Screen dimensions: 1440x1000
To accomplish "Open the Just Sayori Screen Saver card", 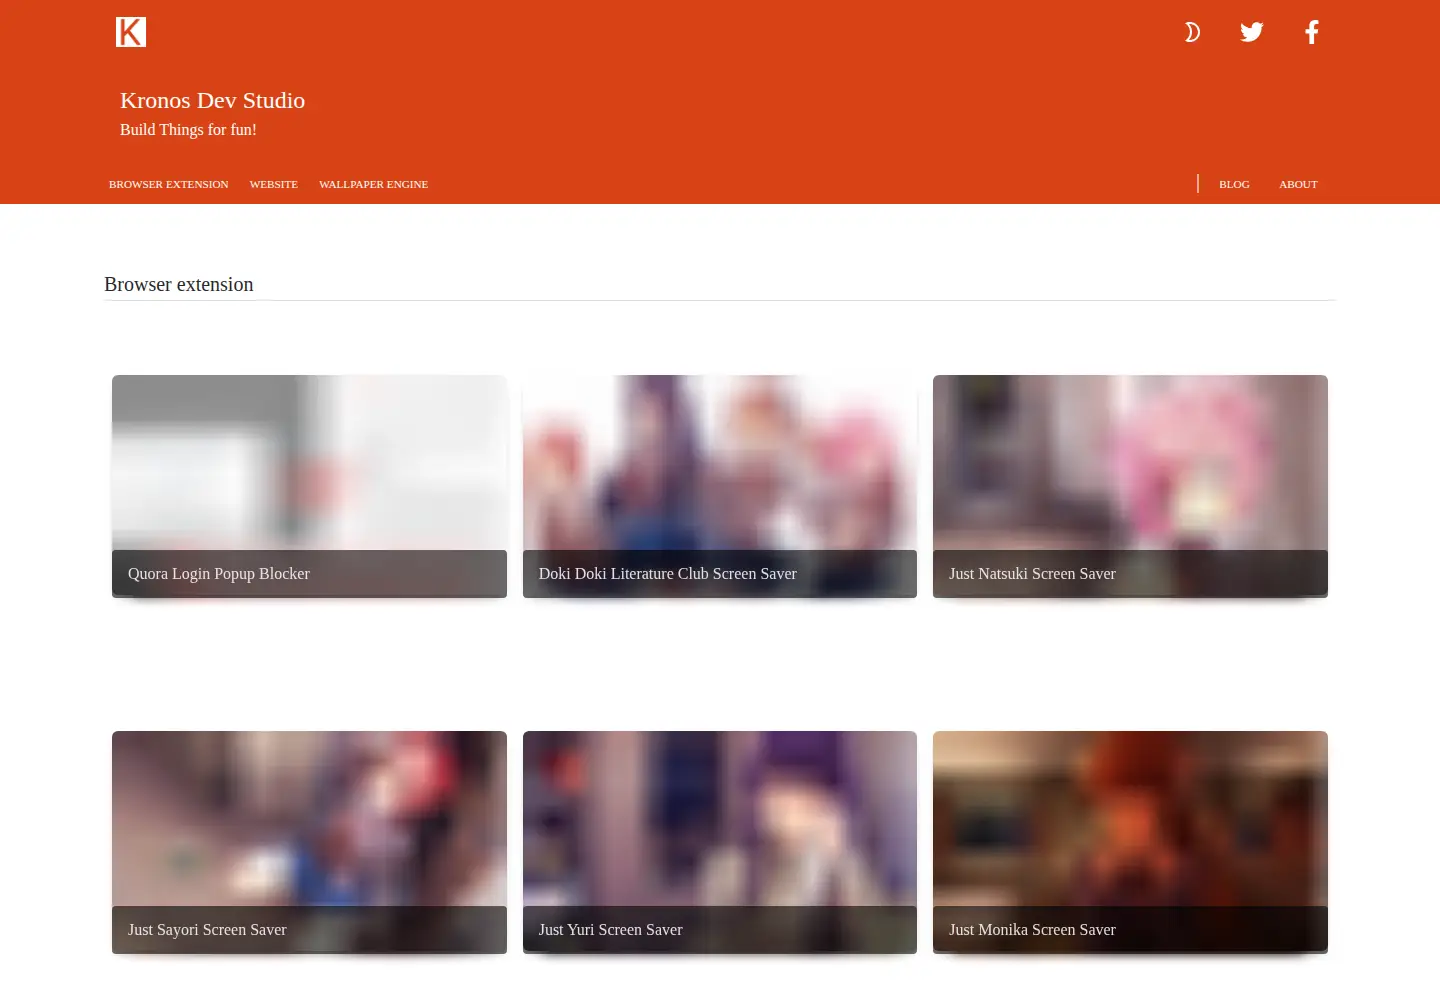I will (x=309, y=842).
